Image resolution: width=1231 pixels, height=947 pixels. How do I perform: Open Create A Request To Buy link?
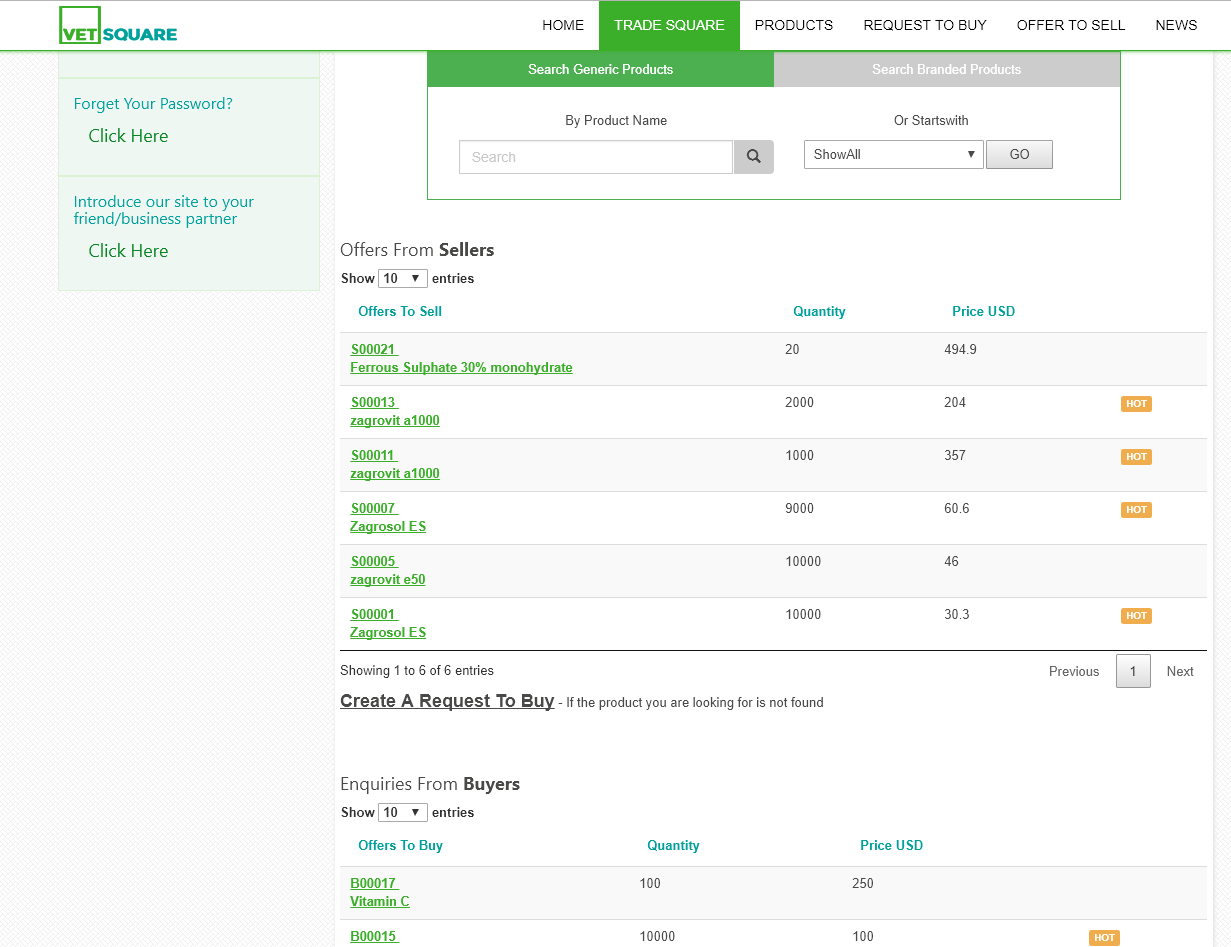[x=447, y=701]
